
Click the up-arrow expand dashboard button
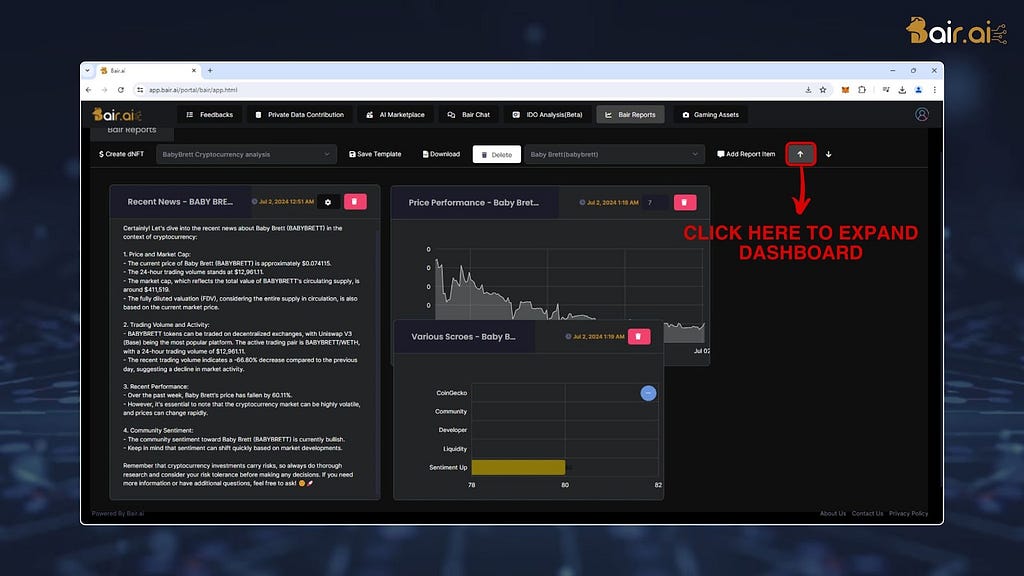pos(800,154)
